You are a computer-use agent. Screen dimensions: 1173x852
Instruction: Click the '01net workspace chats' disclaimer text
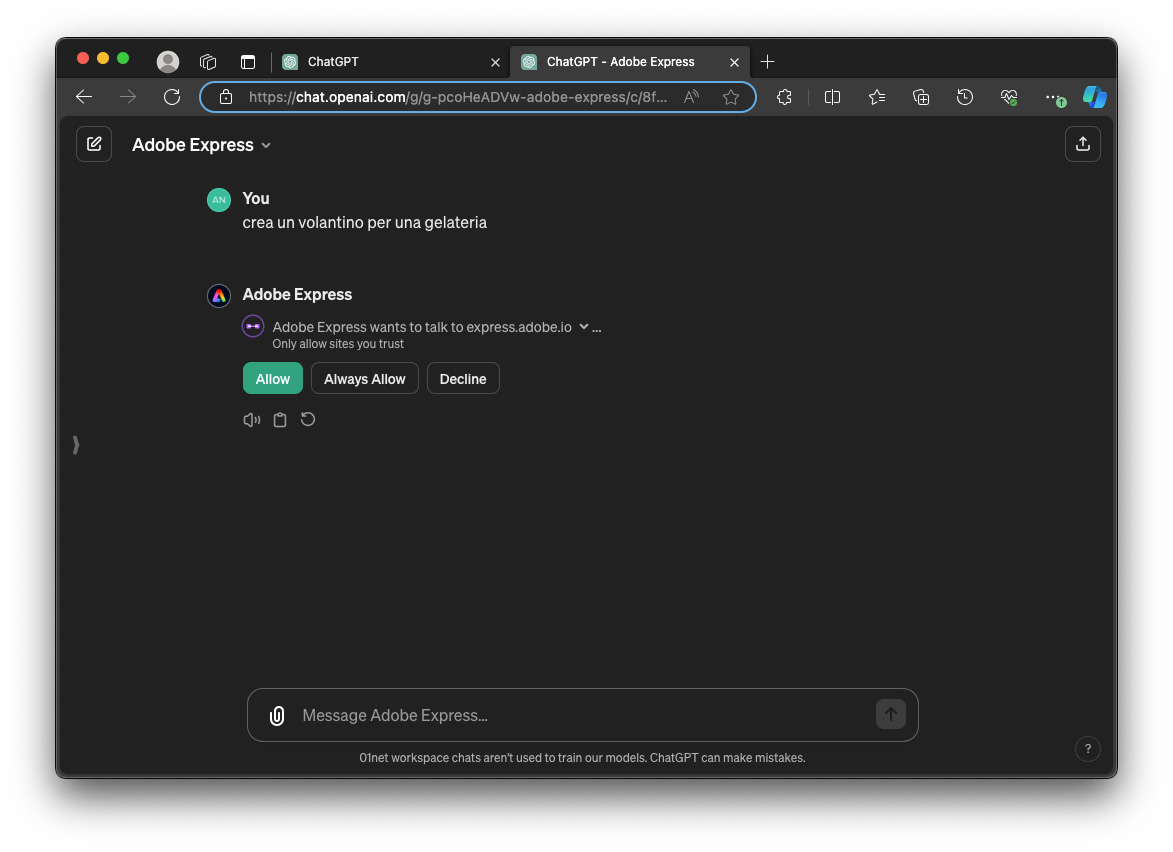(x=582, y=758)
